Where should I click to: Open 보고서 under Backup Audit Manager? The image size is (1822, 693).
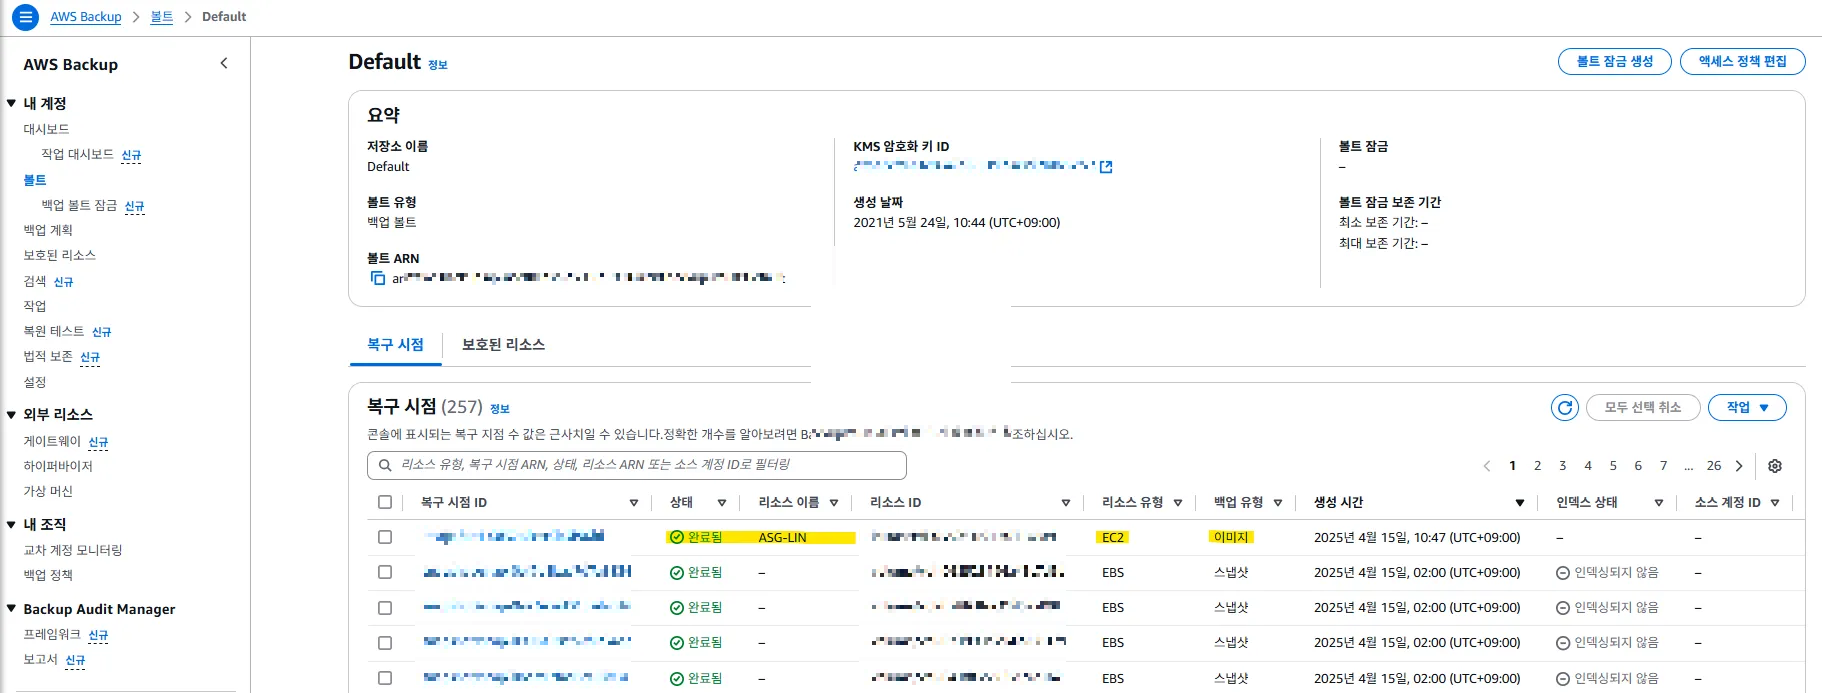[x=40, y=659]
